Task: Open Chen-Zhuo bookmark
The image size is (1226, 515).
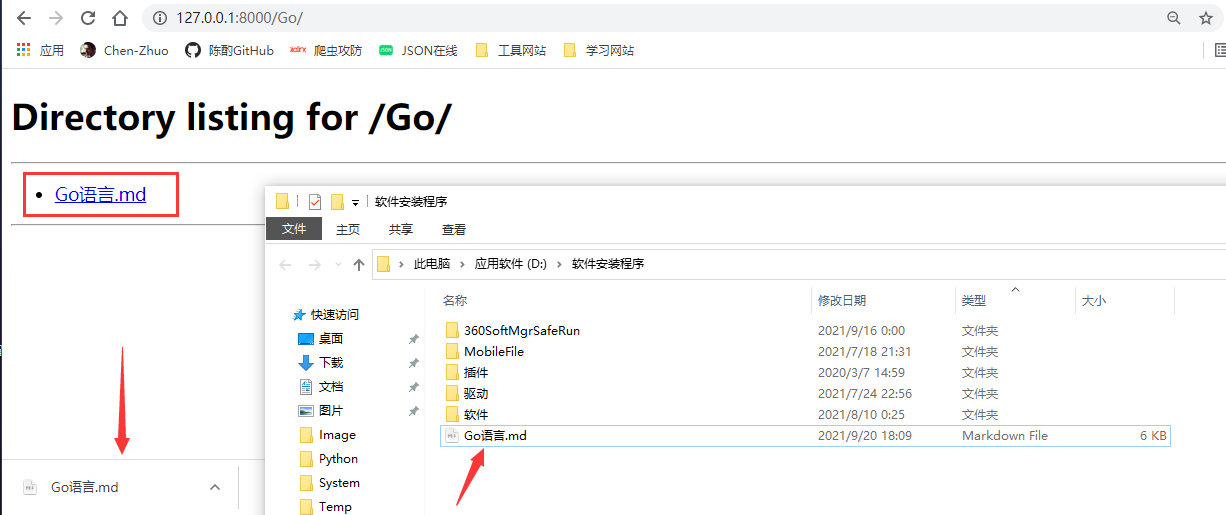Action: point(125,50)
